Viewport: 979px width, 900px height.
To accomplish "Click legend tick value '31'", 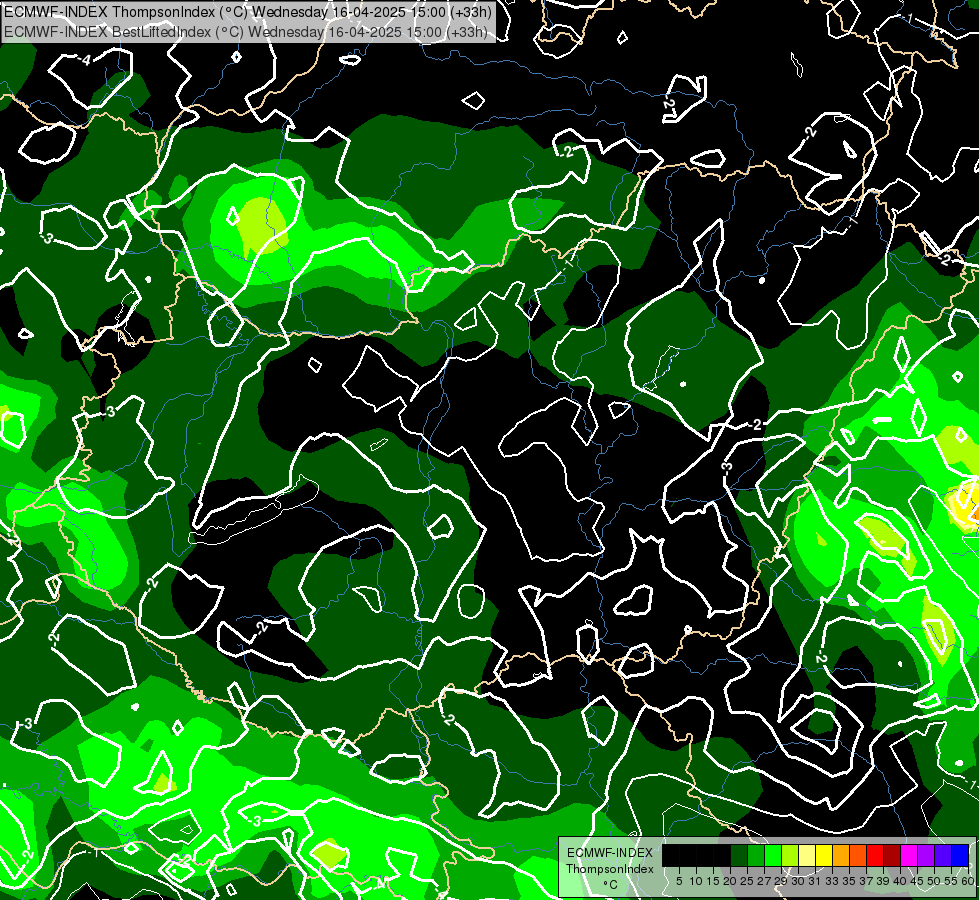I will [x=815, y=881].
